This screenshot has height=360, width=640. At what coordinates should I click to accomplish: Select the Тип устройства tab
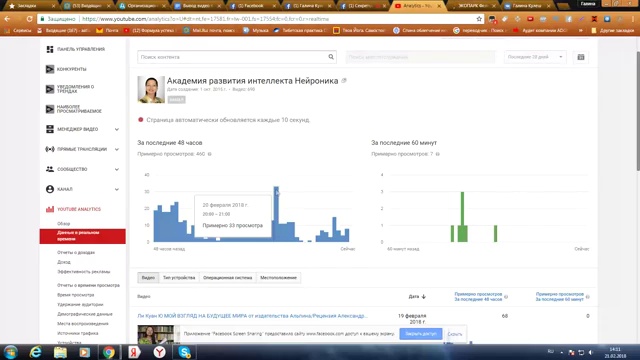tap(179, 278)
